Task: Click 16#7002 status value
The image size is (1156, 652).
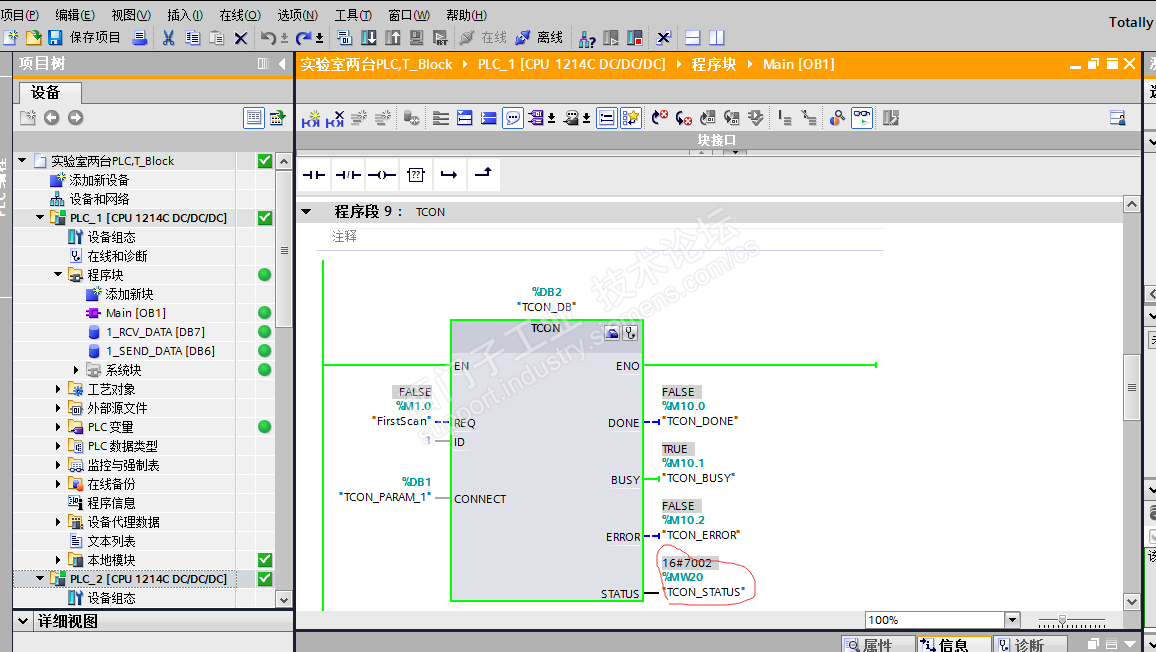Action: pyautogui.click(x=686, y=563)
